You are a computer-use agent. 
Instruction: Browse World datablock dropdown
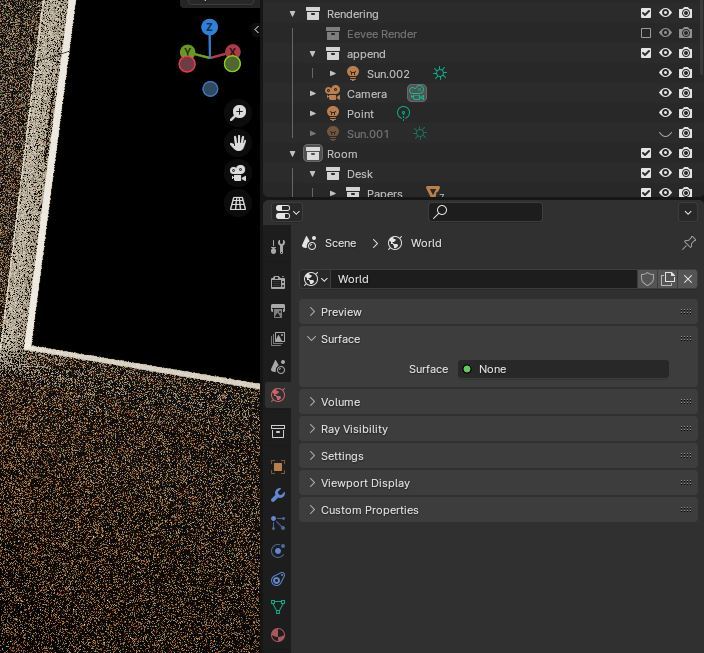(x=315, y=279)
